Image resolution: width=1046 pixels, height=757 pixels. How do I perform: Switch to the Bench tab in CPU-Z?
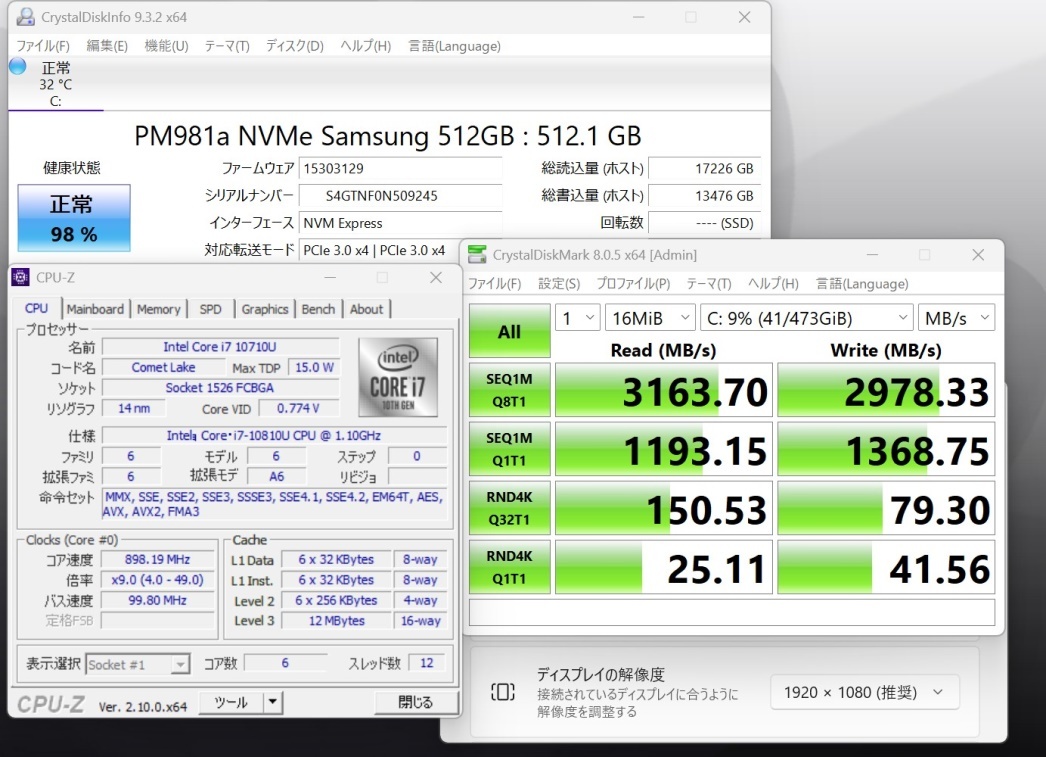[x=318, y=309]
